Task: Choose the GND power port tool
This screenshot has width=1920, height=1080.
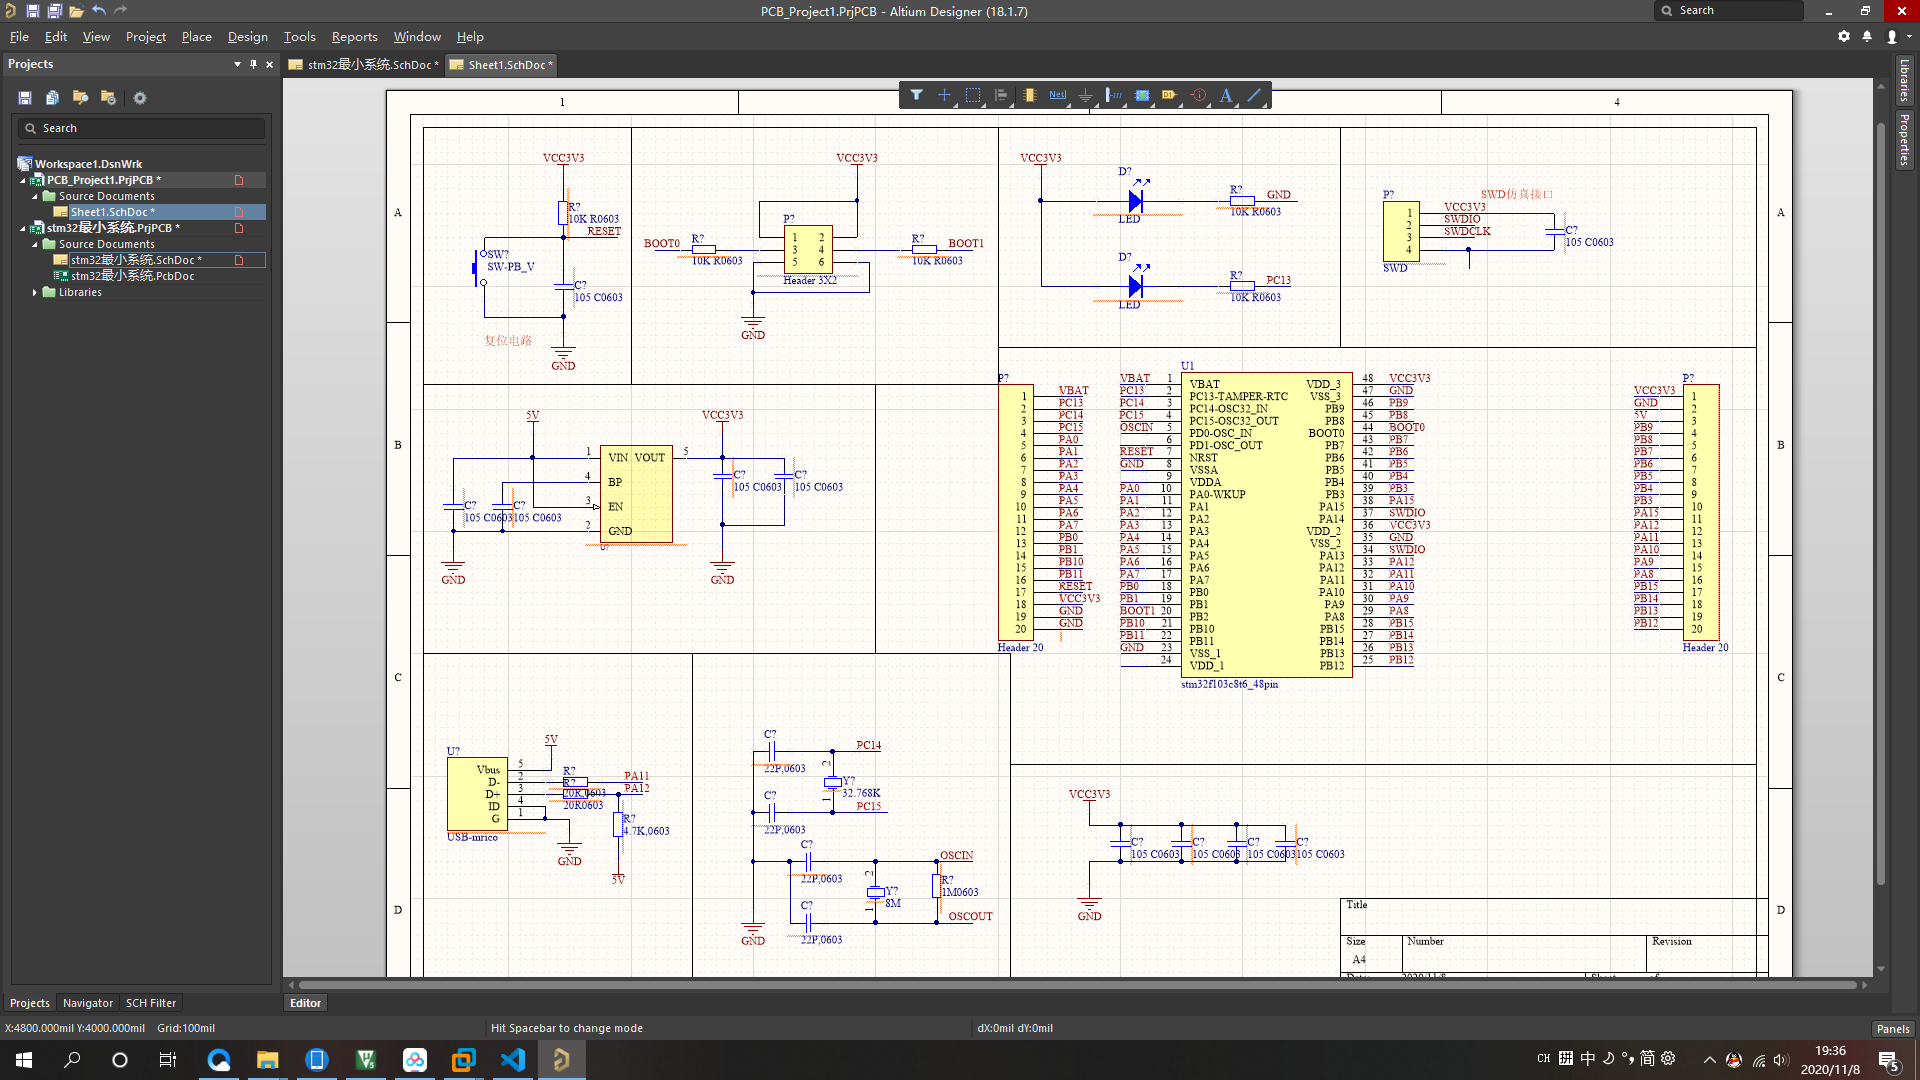Action: coord(1085,96)
